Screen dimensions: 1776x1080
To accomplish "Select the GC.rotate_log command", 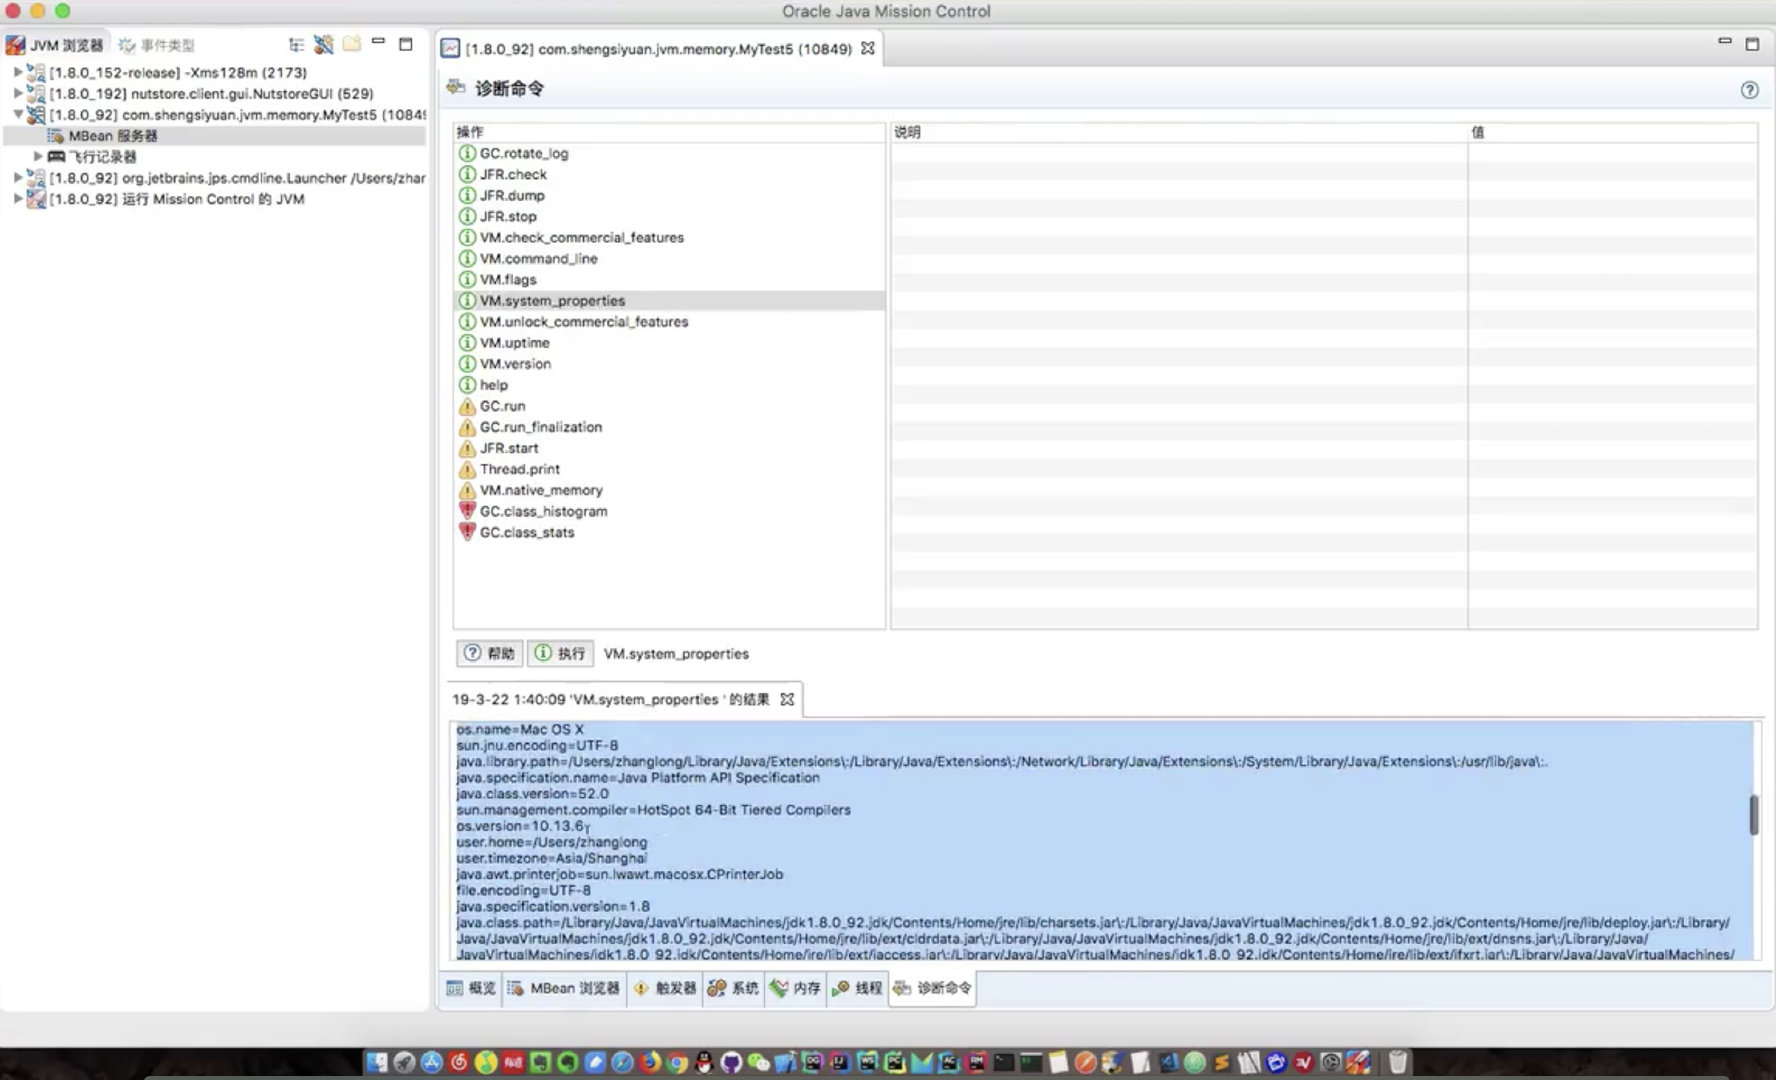I will (x=669, y=153).
